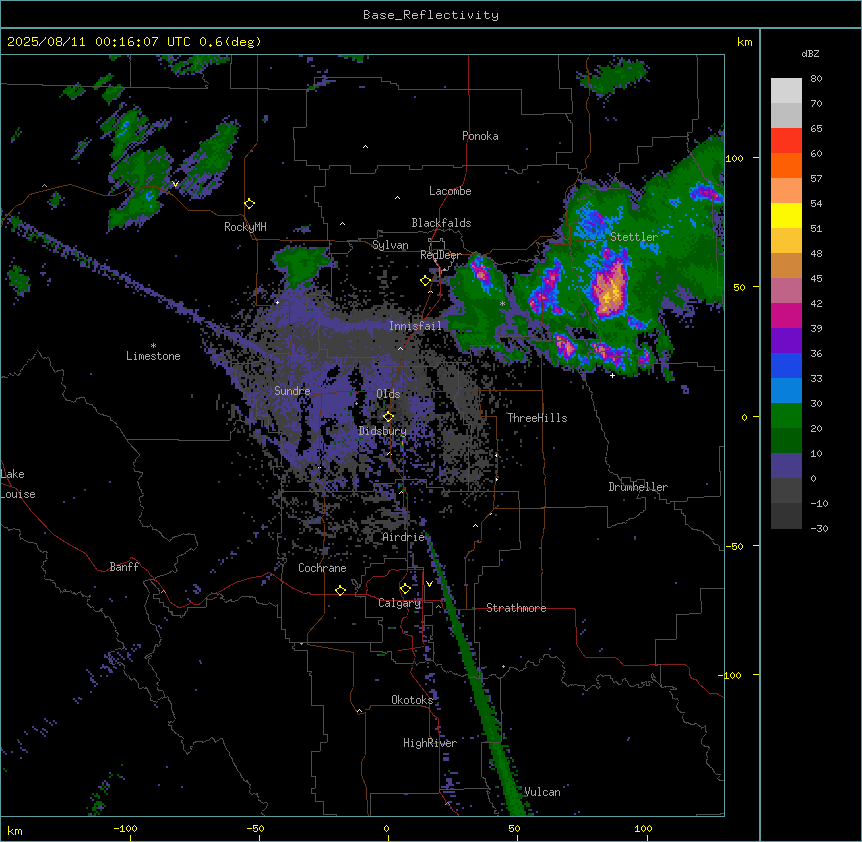This screenshot has width=862, height=842.
Task: Click the Vulcan label
Action: pos(542,792)
